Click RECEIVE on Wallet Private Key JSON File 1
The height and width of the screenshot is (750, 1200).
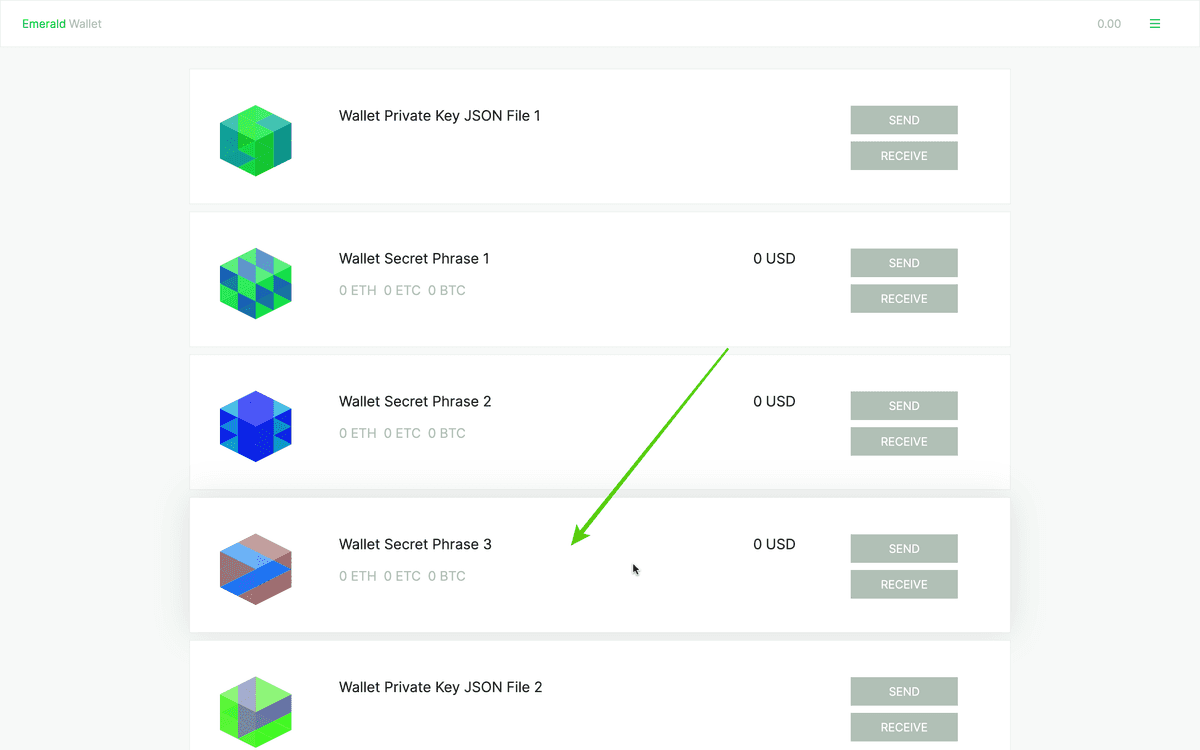pyautogui.click(x=903, y=155)
